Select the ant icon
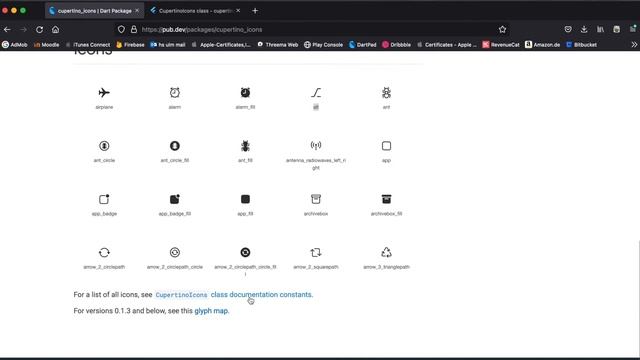Image resolution: width=640 pixels, height=360 pixels. [386, 93]
